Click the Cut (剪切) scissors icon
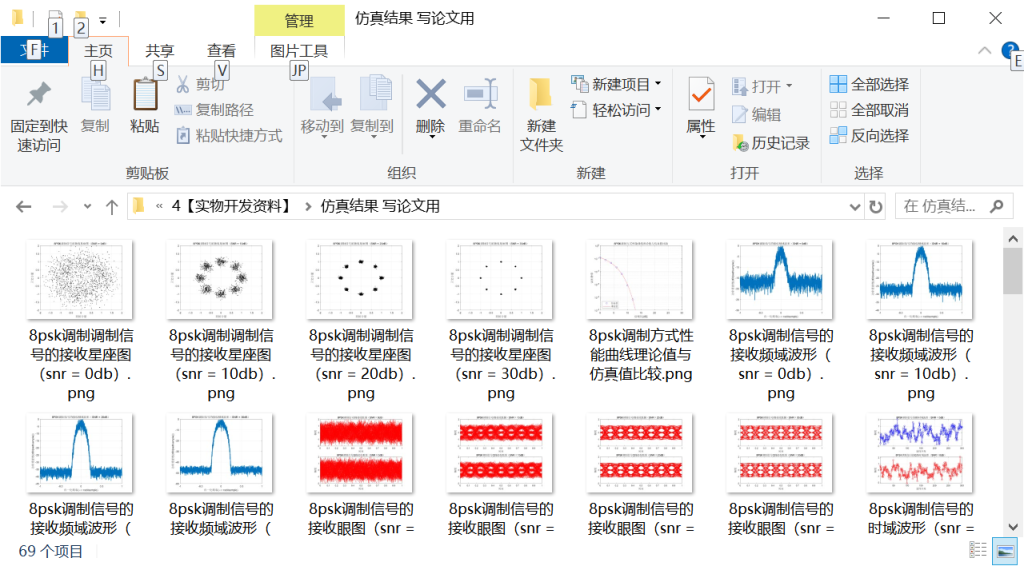1024x566 pixels. pos(183,84)
